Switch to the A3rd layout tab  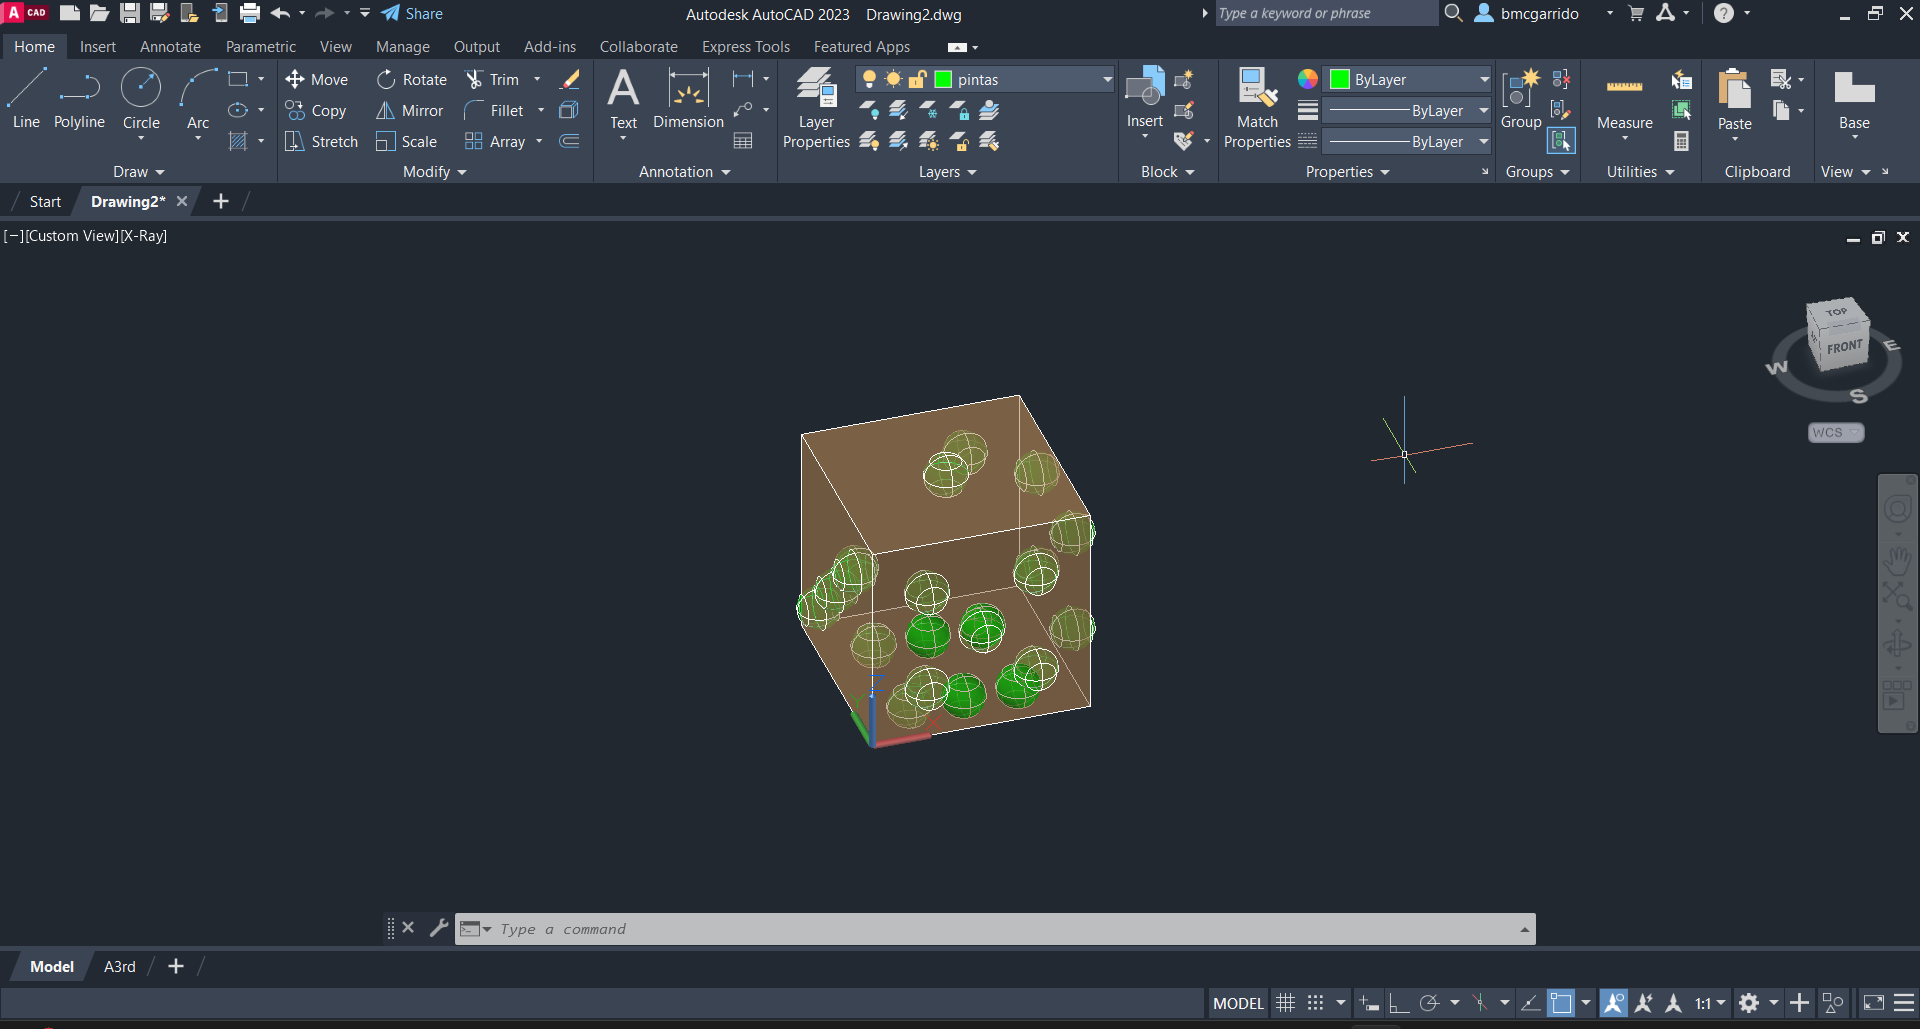point(119,967)
